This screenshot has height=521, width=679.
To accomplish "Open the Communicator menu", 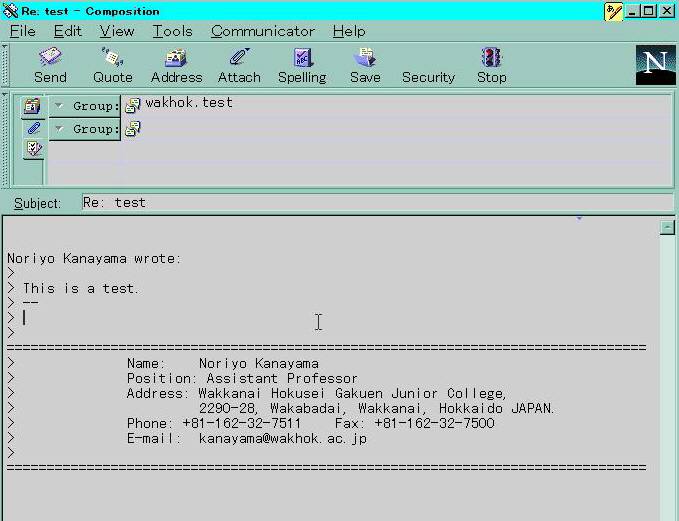I will [263, 31].
